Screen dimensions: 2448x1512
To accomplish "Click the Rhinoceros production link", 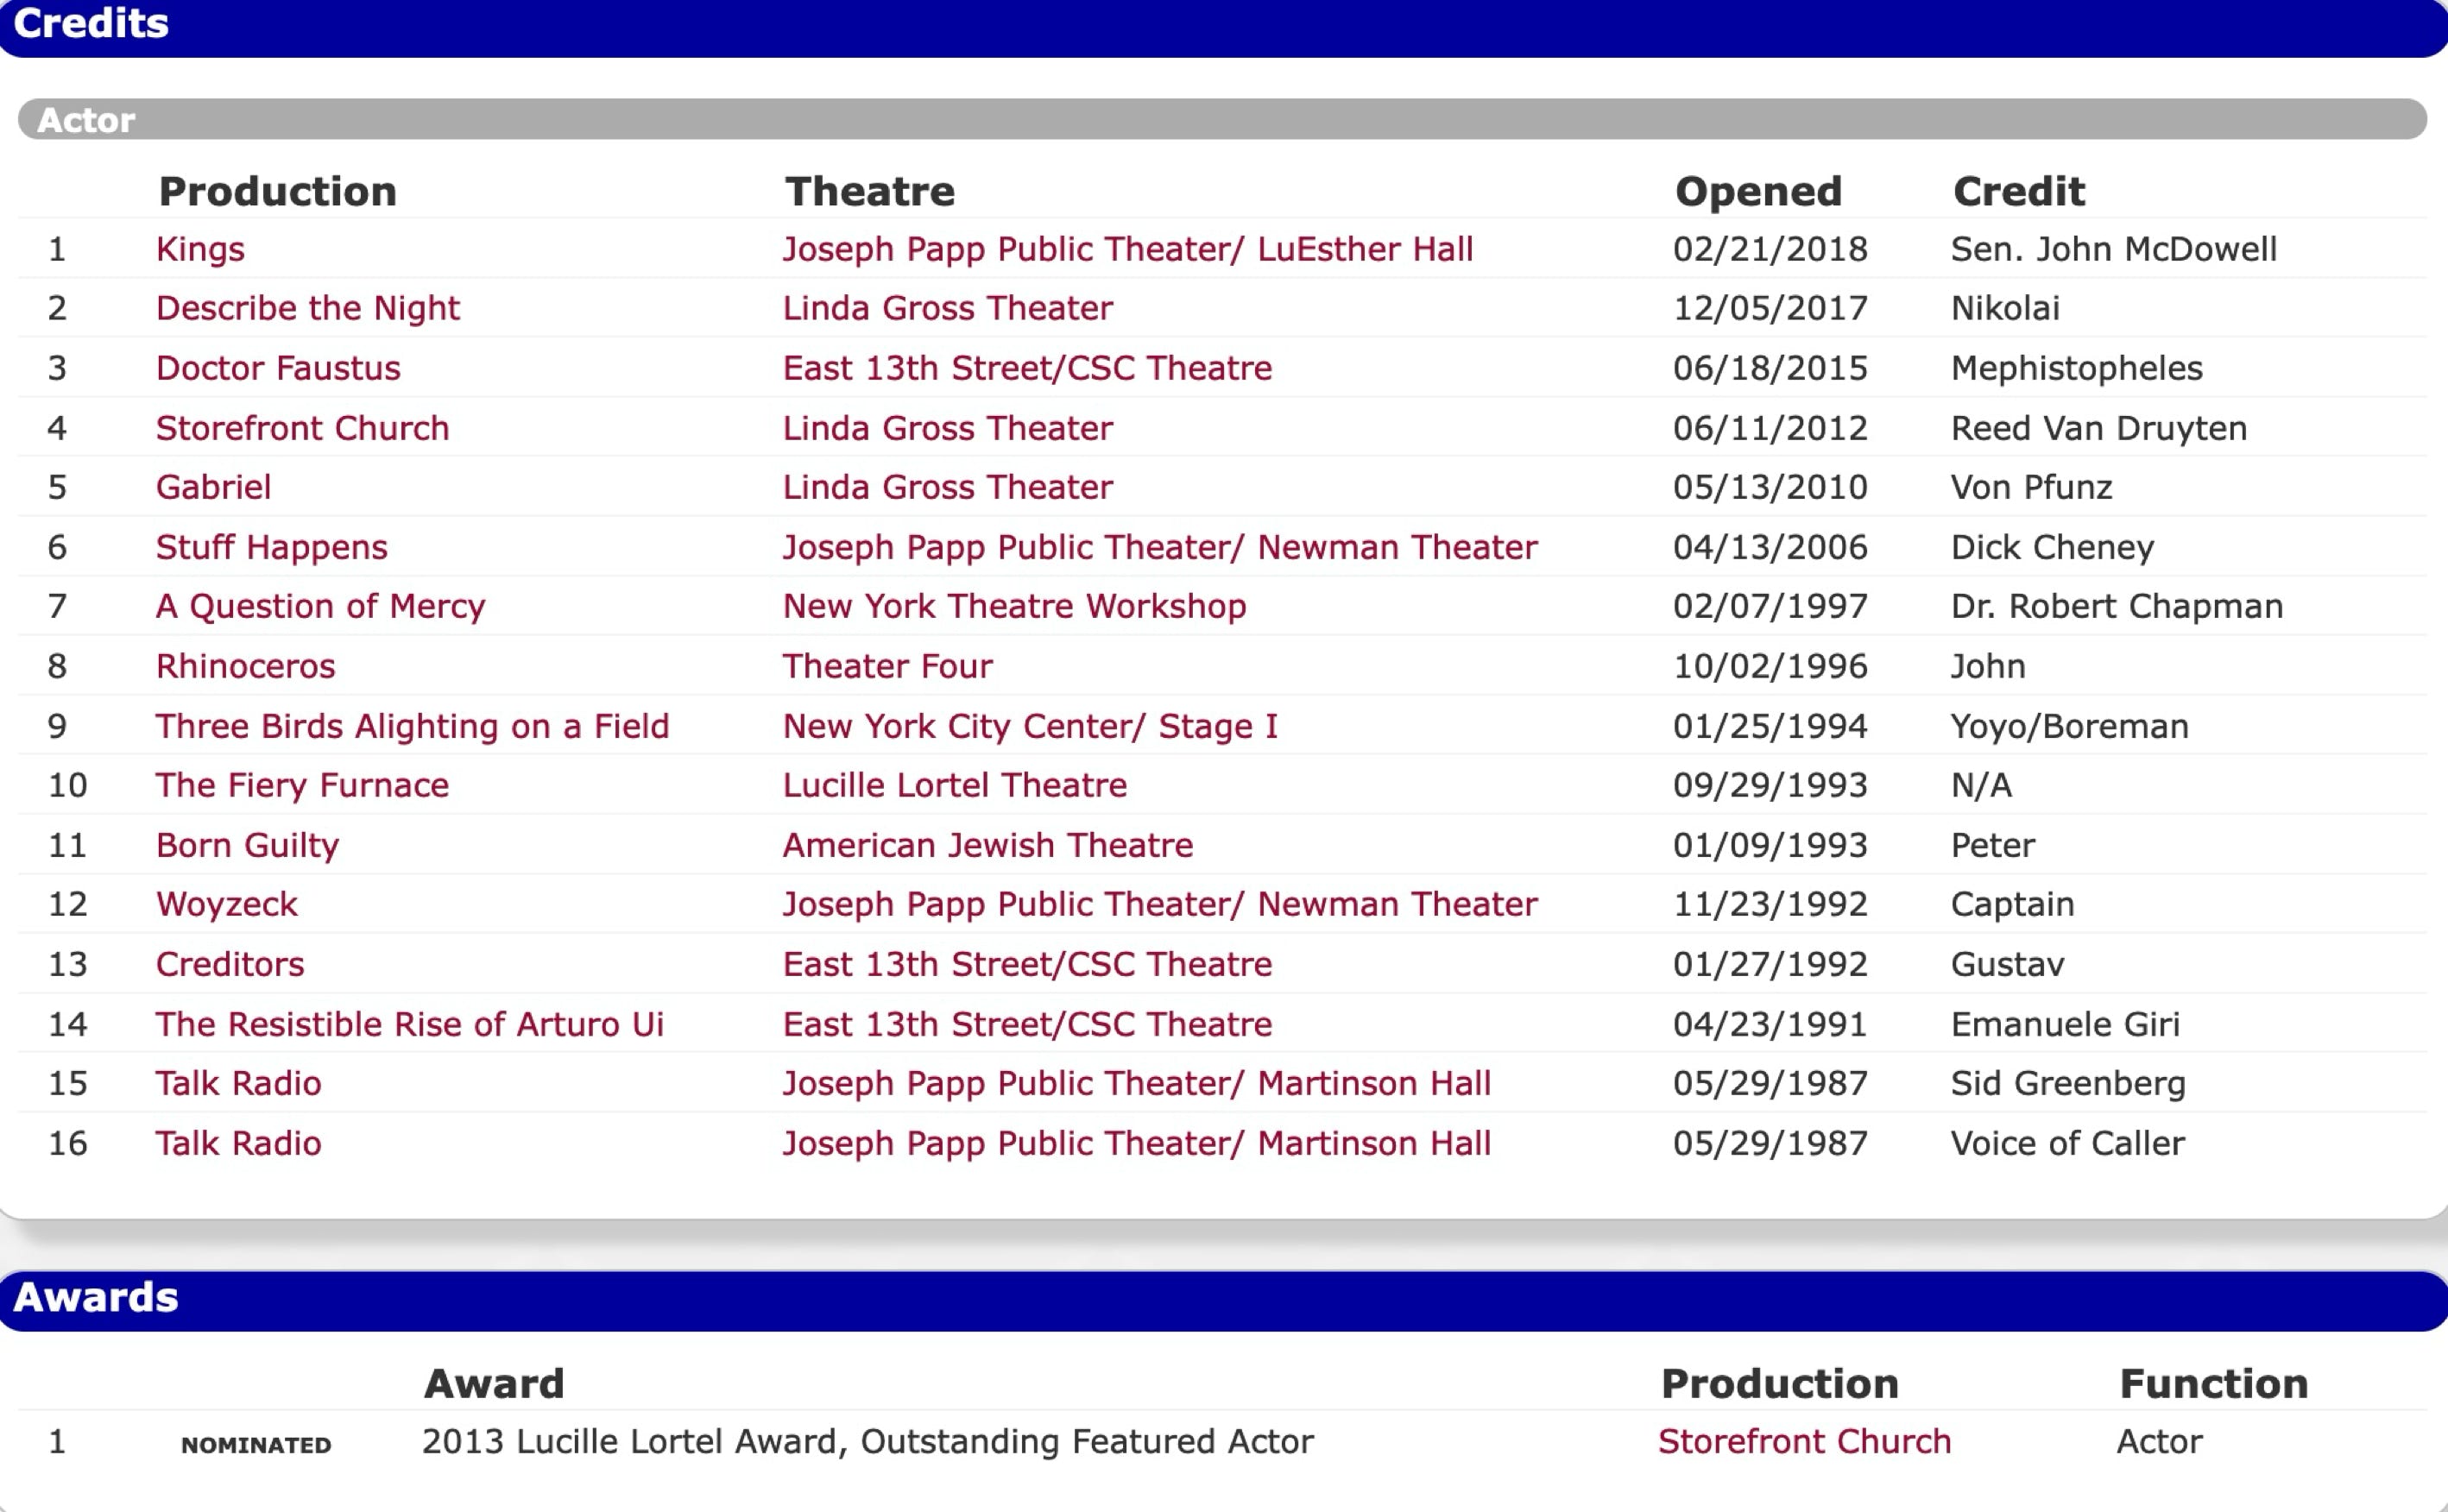I will click(x=245, y=666).
